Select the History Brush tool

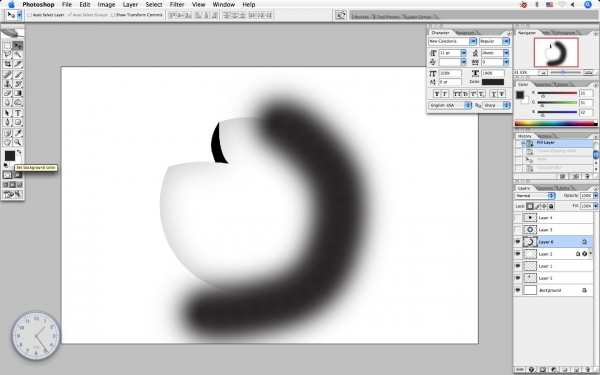(x=18, y=84)
